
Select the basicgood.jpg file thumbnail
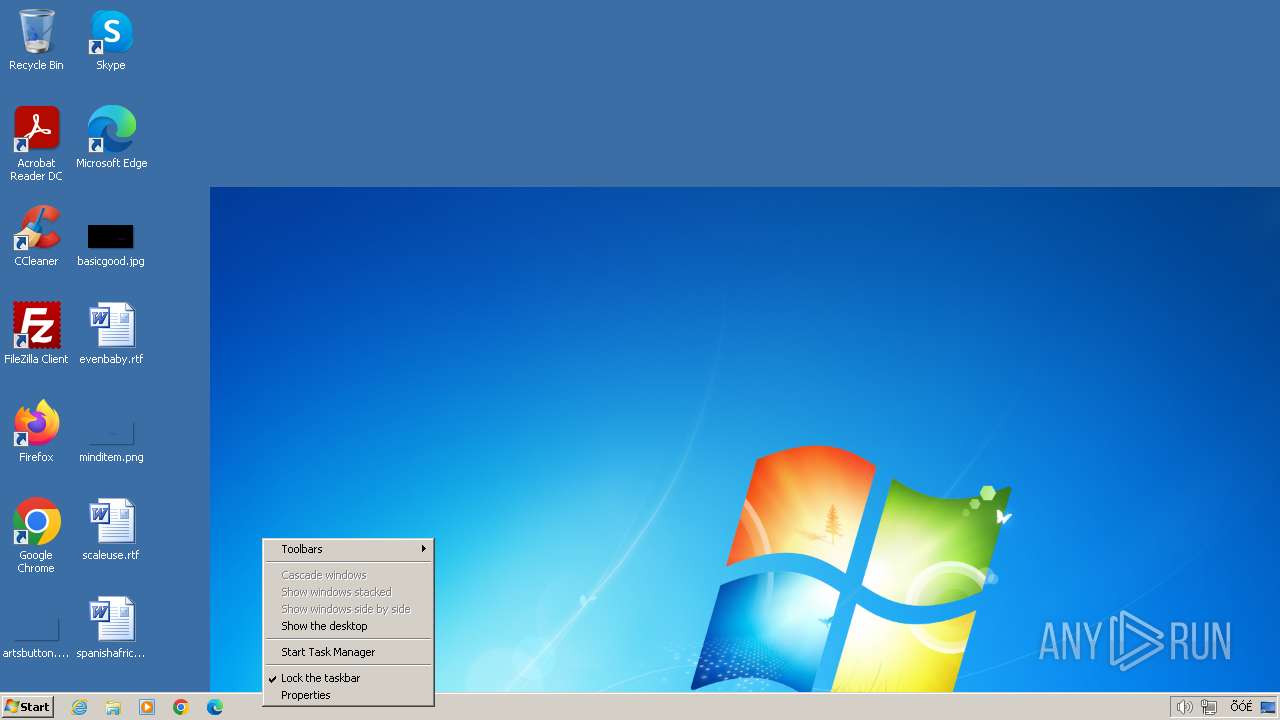click(110, 237)
